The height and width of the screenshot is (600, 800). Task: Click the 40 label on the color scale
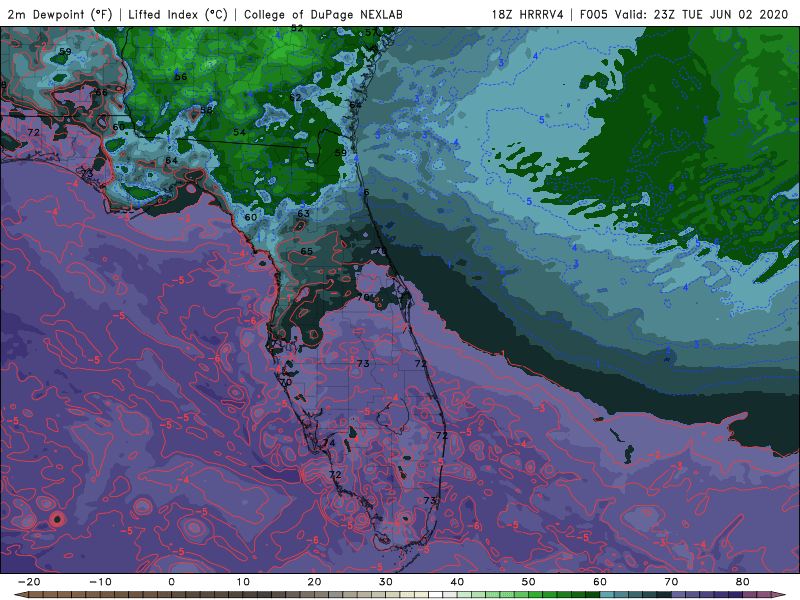tap(457, 582)
